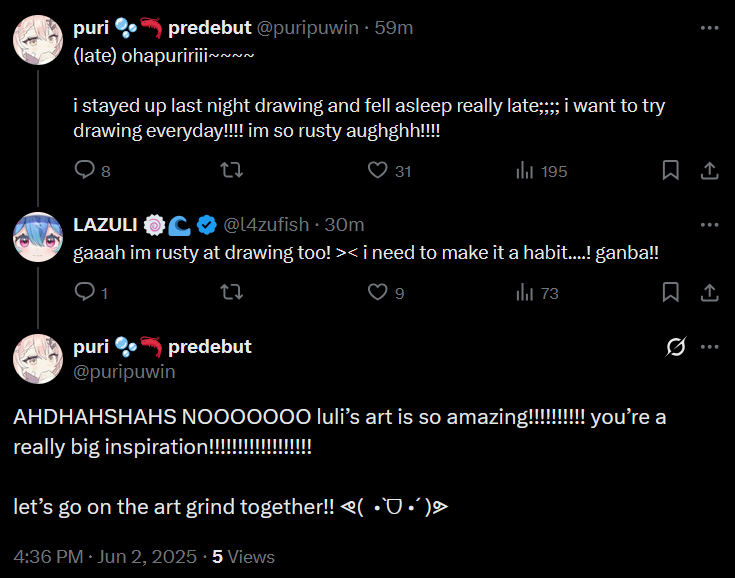Share puri's first tweet
The image size is (735, 578).
pyautogui.click(x=709, y=171)
